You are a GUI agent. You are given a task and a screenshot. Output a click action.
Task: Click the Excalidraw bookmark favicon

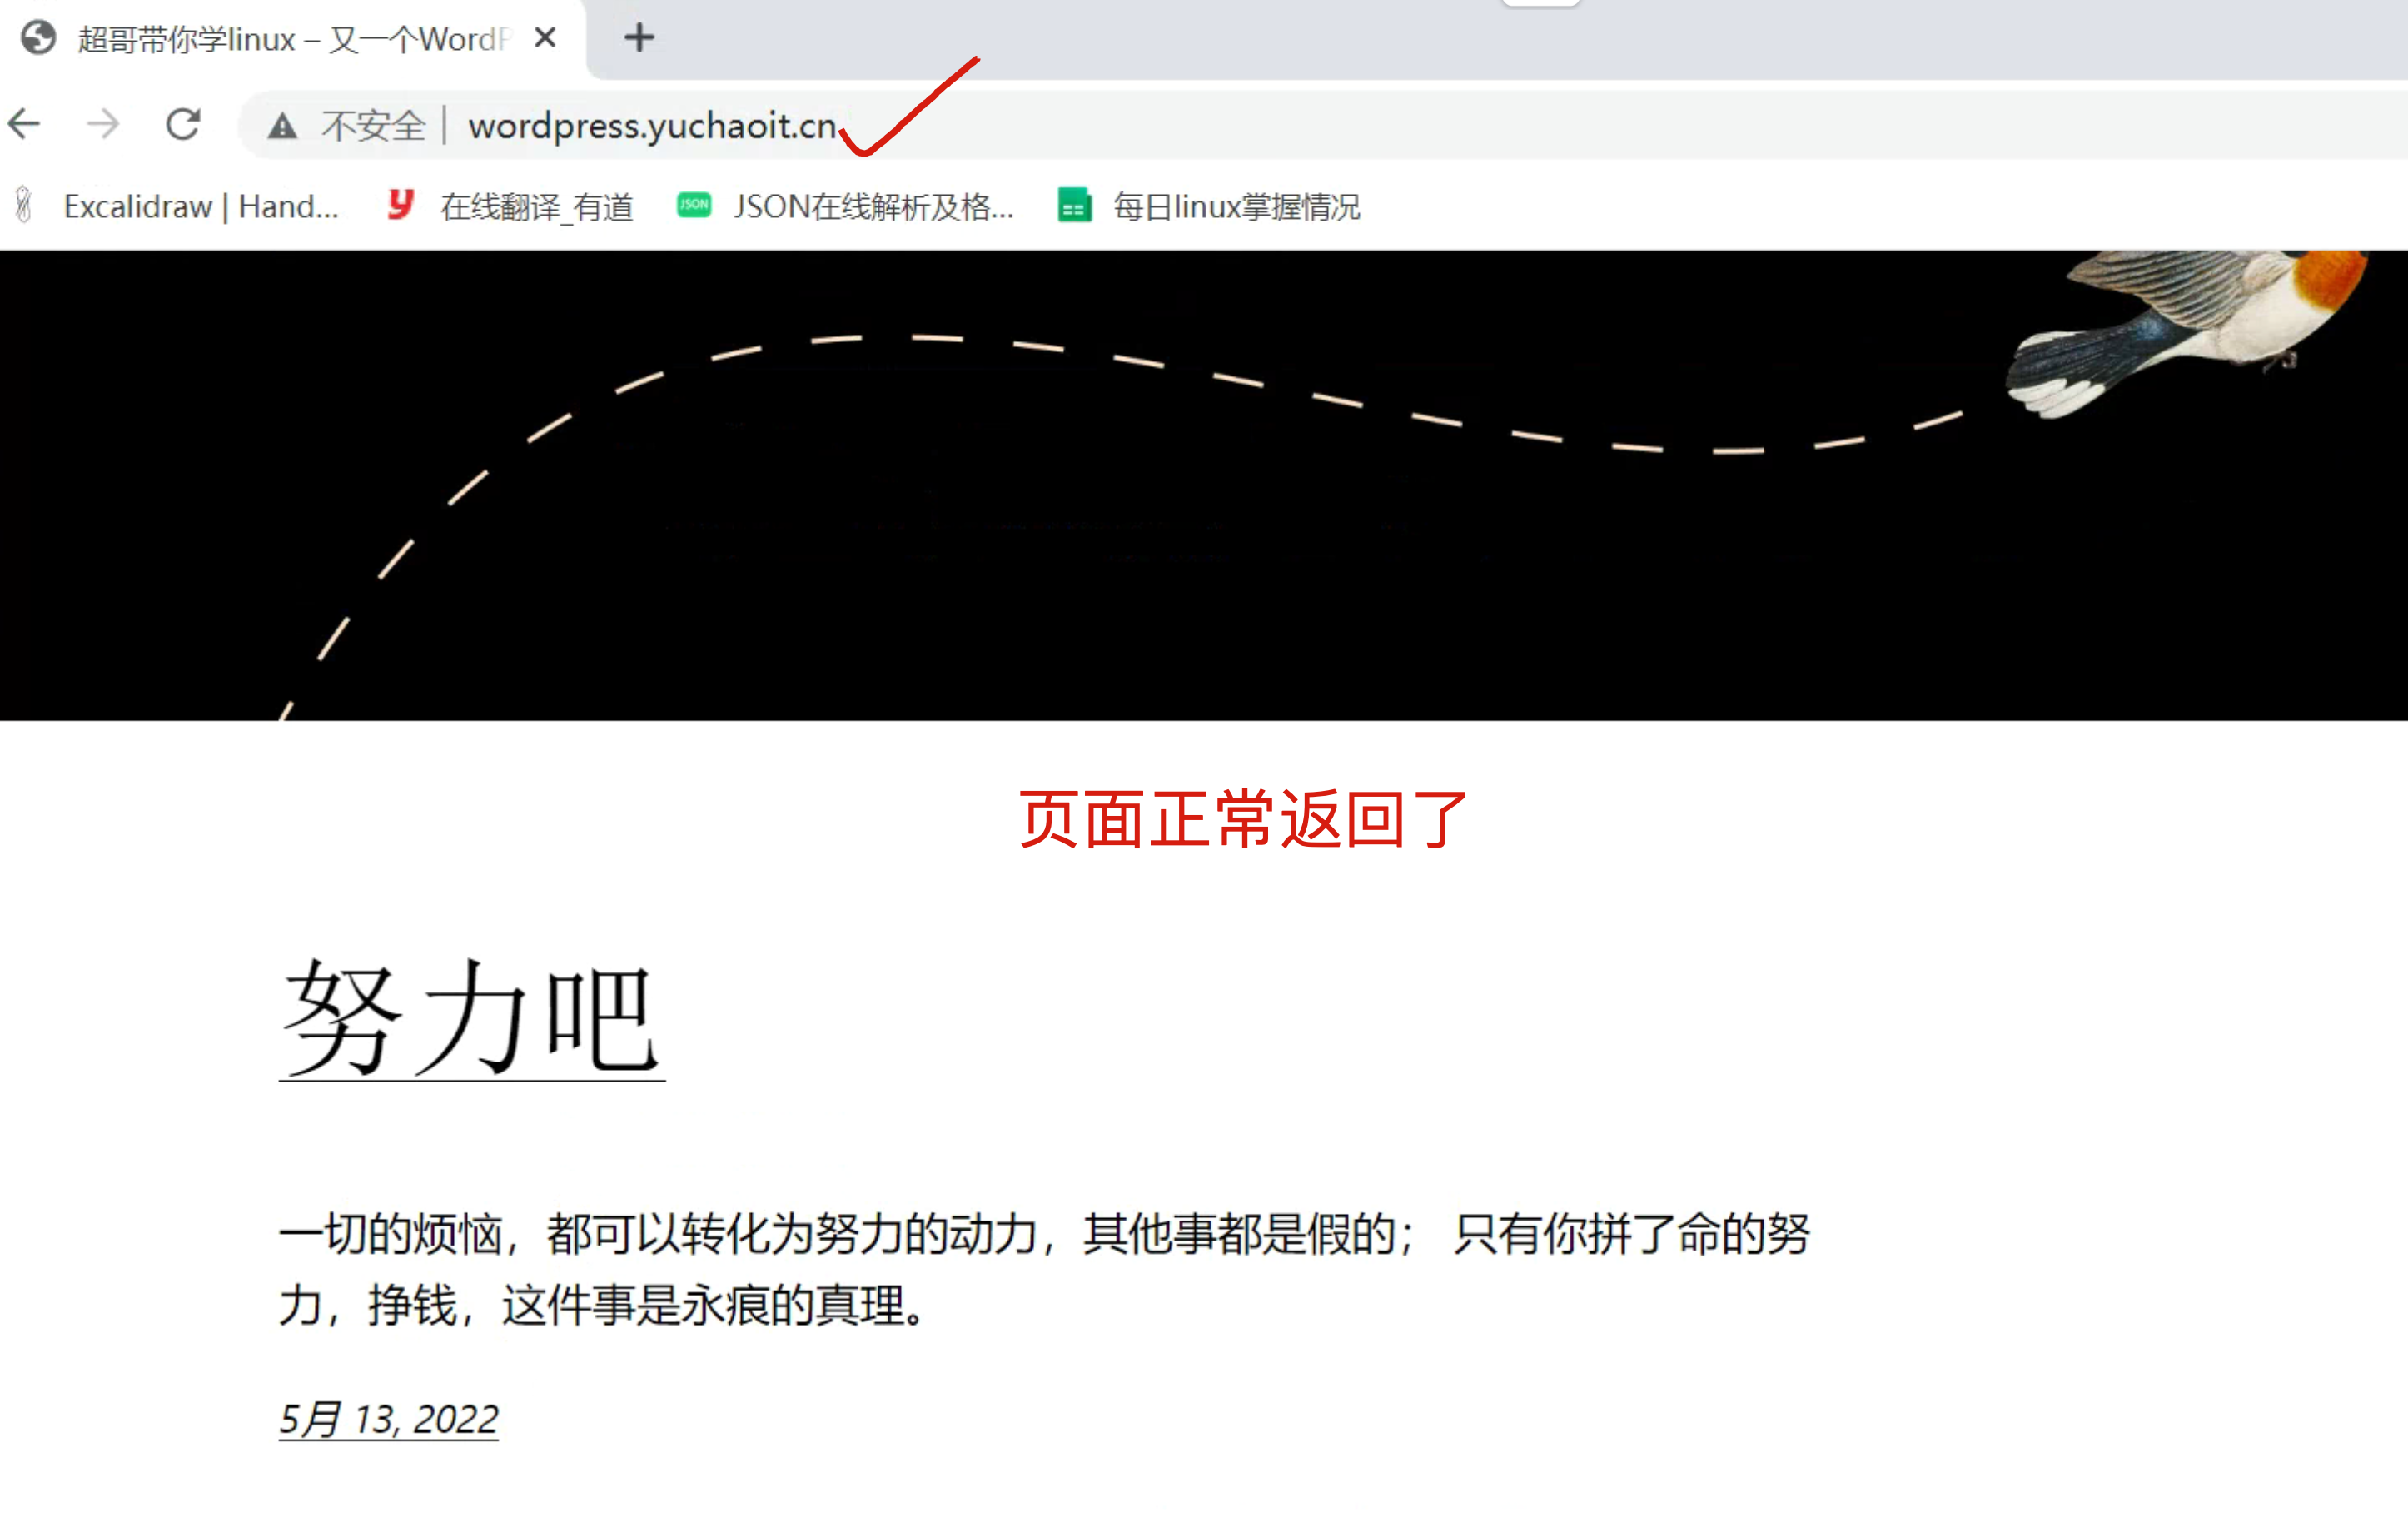point(24,205)
